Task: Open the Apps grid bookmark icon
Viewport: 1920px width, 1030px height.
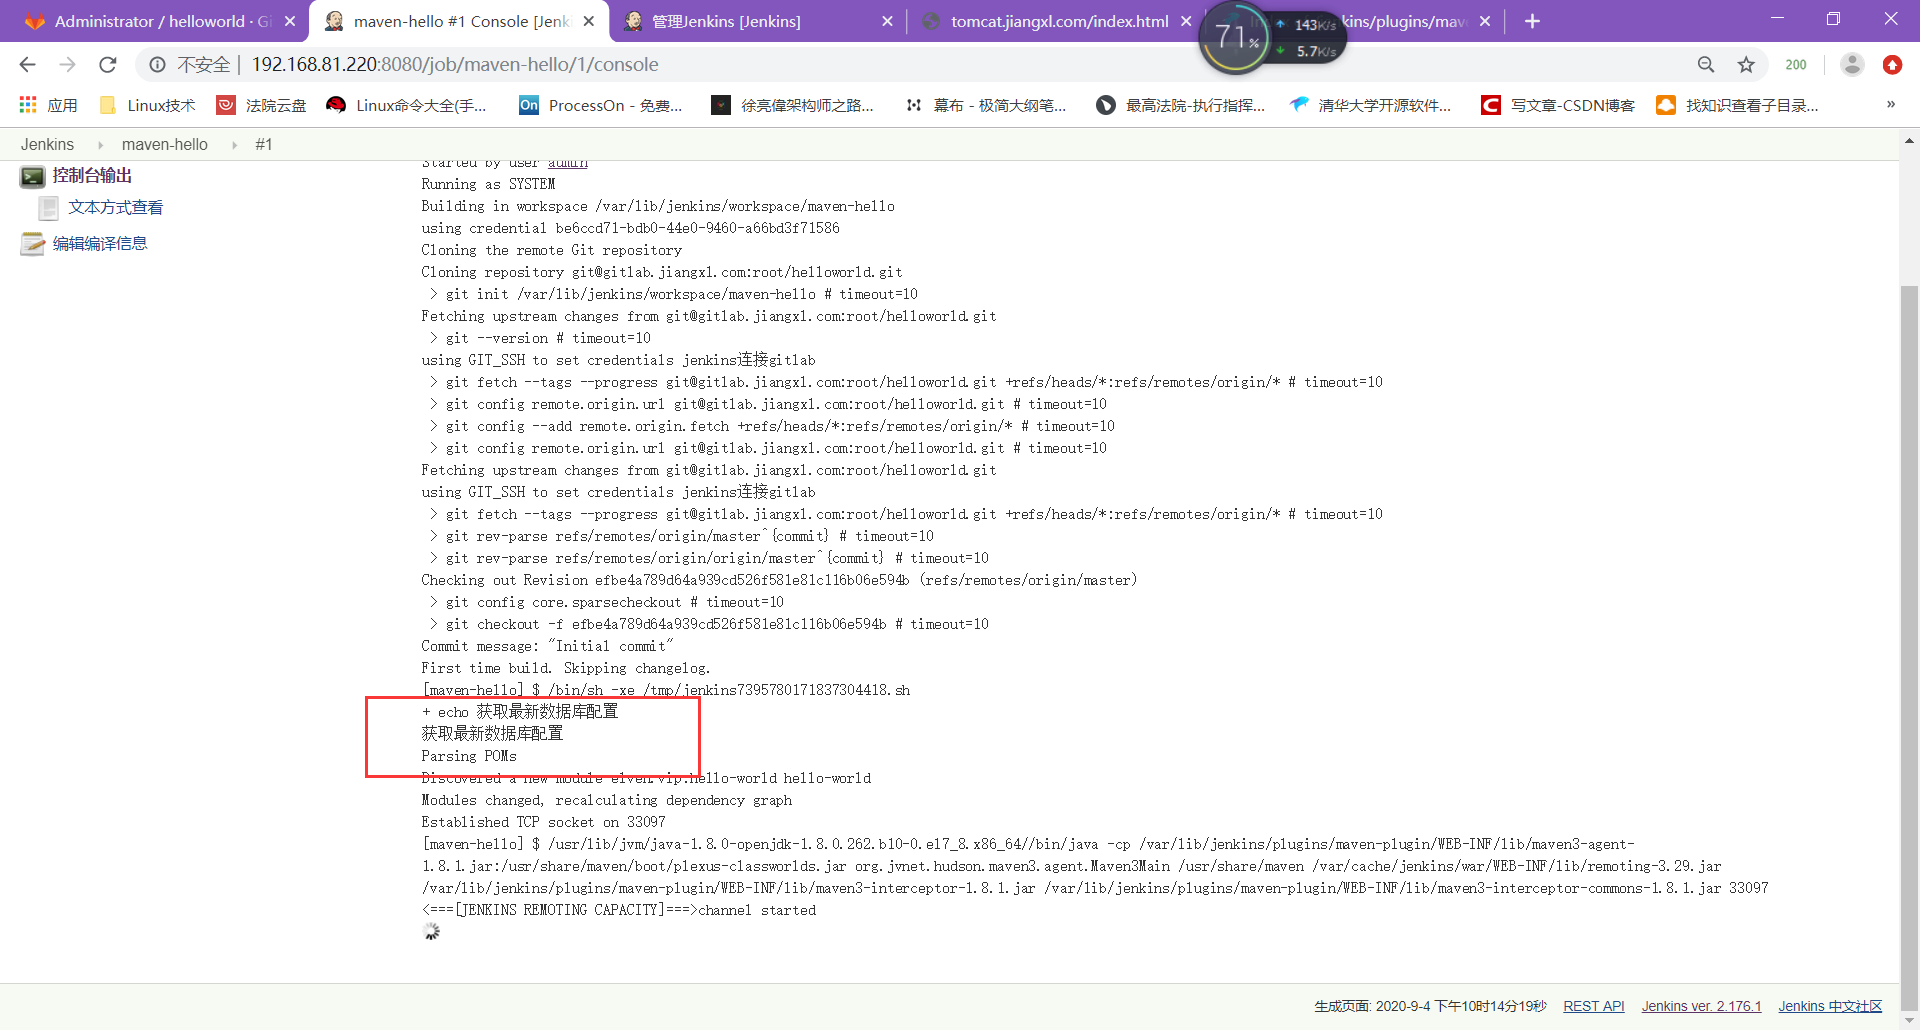Action: 28,105
